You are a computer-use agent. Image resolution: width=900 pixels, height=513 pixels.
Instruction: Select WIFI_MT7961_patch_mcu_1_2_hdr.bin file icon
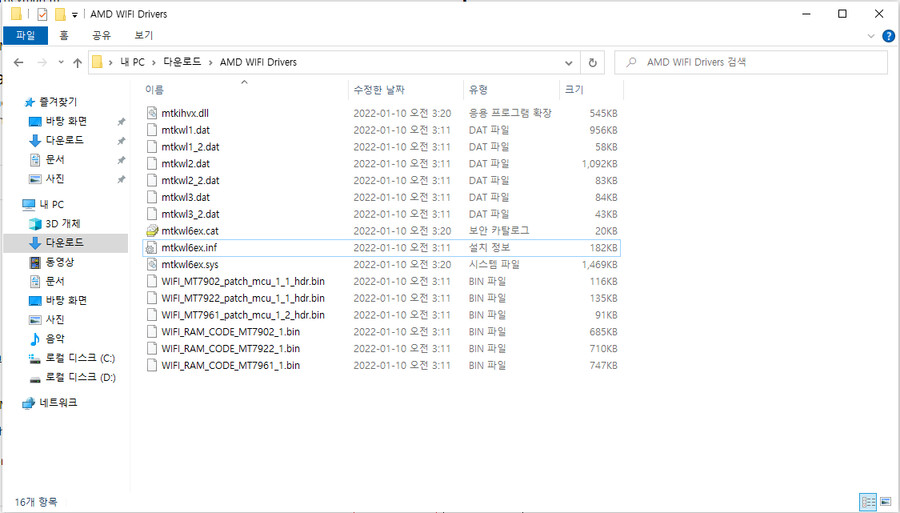[152, 315]
